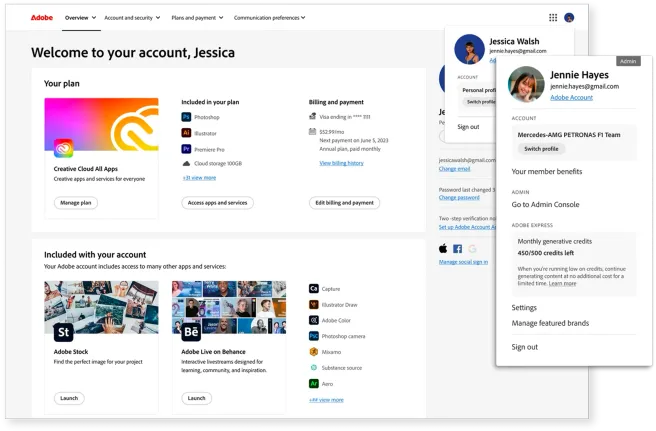The width and height of the screenshot is (656, 431).
Task: Click the Substance source icon
Action: coord(314,367)
